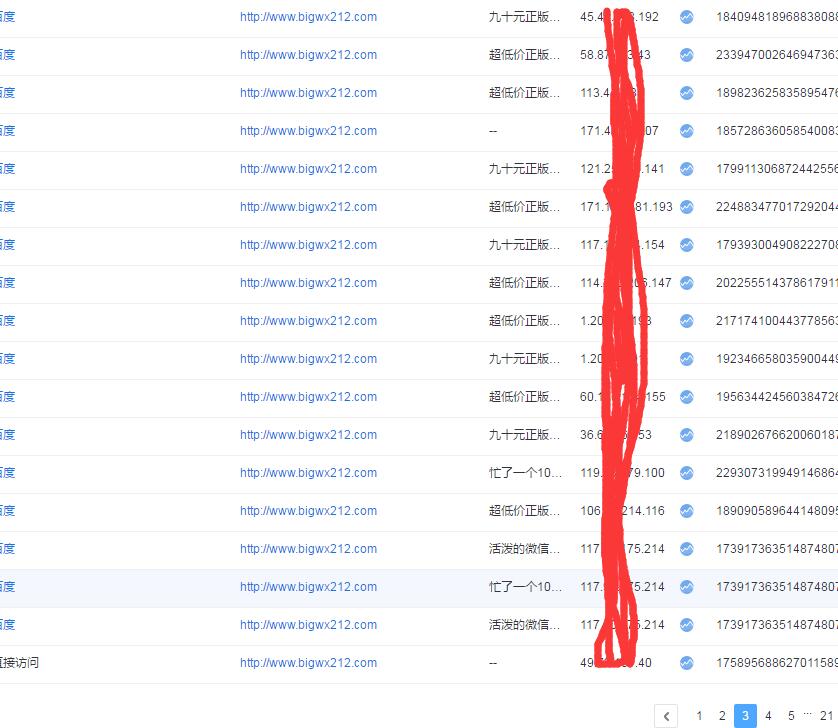Open bigwx212.com link in row ID 22488347701…

click(x=308, y=207)
